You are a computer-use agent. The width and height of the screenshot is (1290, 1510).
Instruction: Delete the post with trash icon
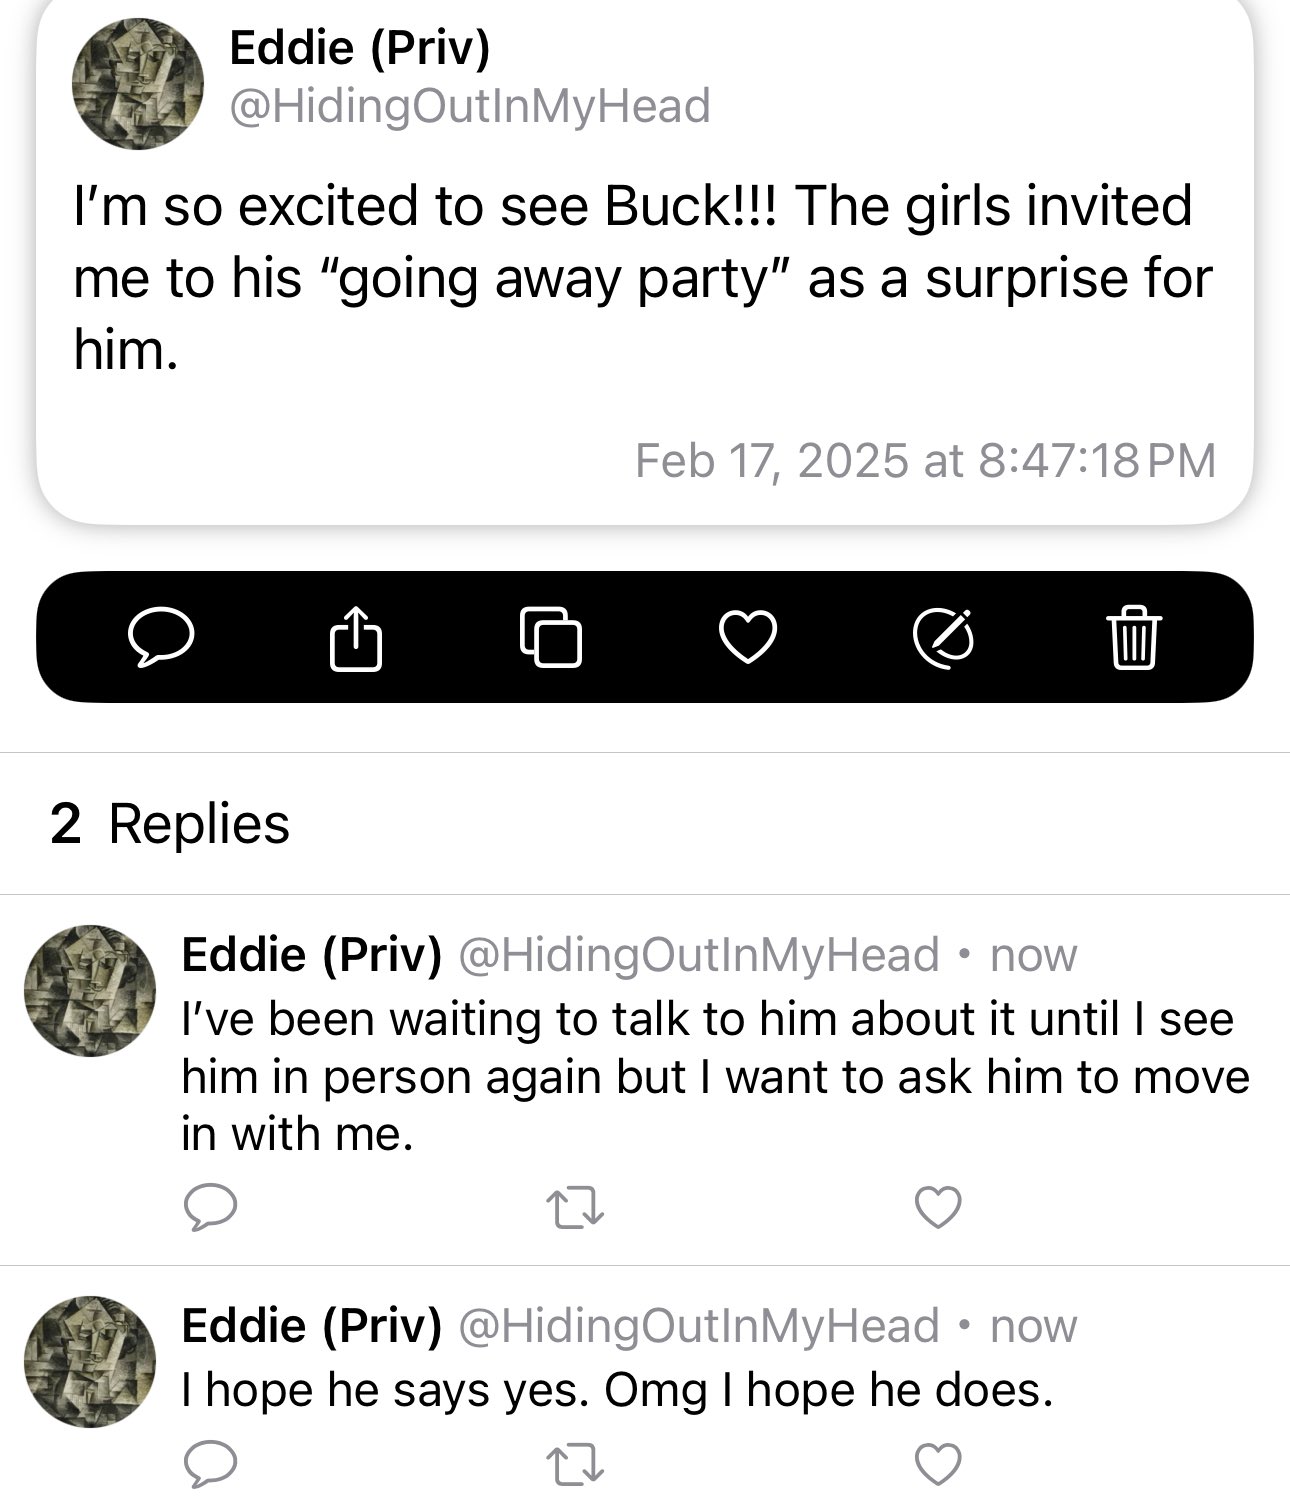(x=1133, y=637)
